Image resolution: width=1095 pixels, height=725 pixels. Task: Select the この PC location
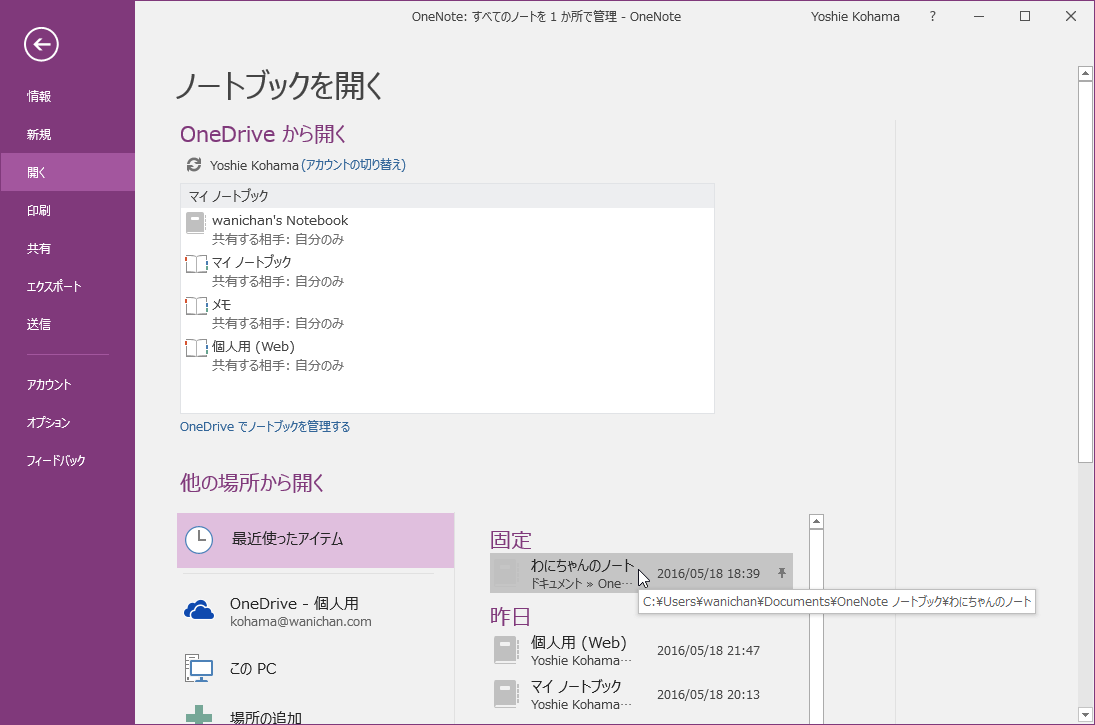coord(316,668)
